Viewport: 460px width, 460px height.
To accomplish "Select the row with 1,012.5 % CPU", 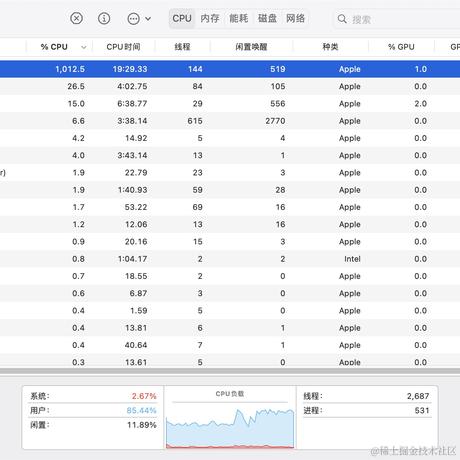I will tap(230, 69).
